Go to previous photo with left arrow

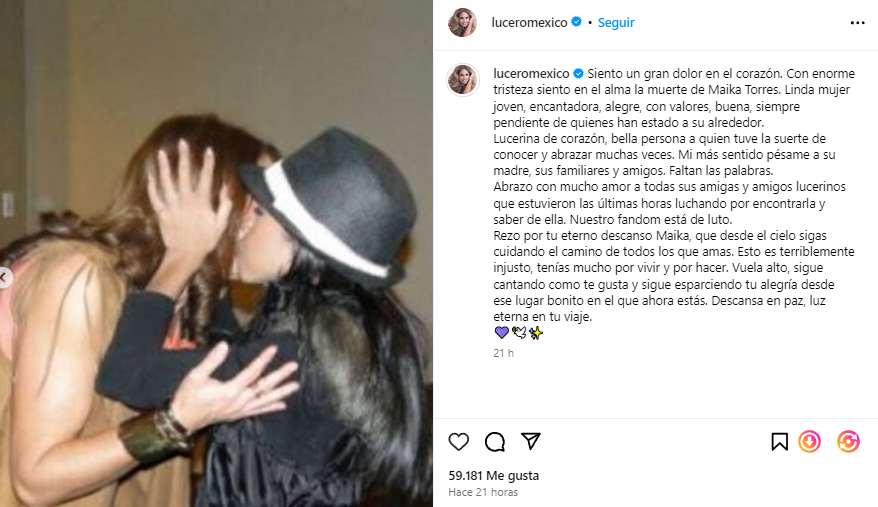pos(4,277)
